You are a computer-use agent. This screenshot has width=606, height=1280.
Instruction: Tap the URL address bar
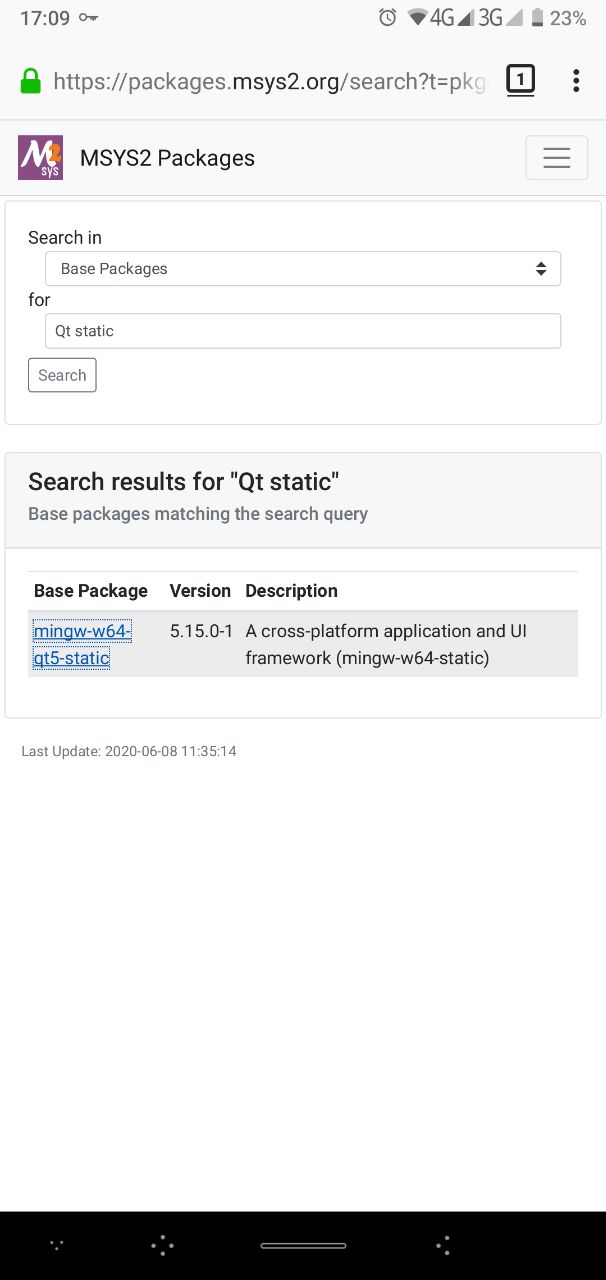pos(270,81)
